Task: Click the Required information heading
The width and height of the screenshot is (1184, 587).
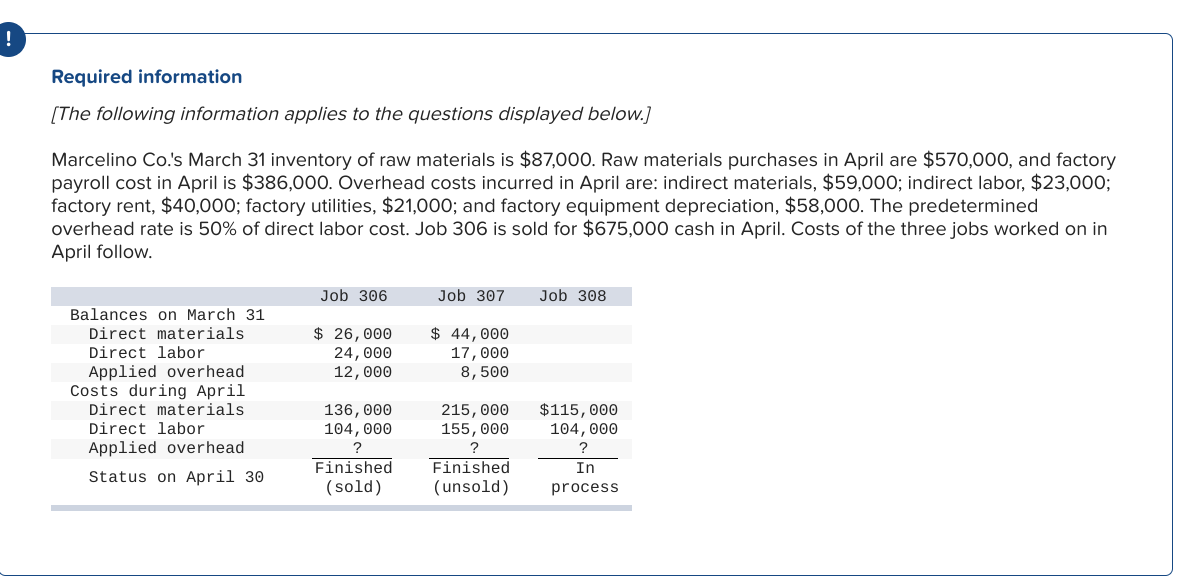Action: click(x=146, y=77)
